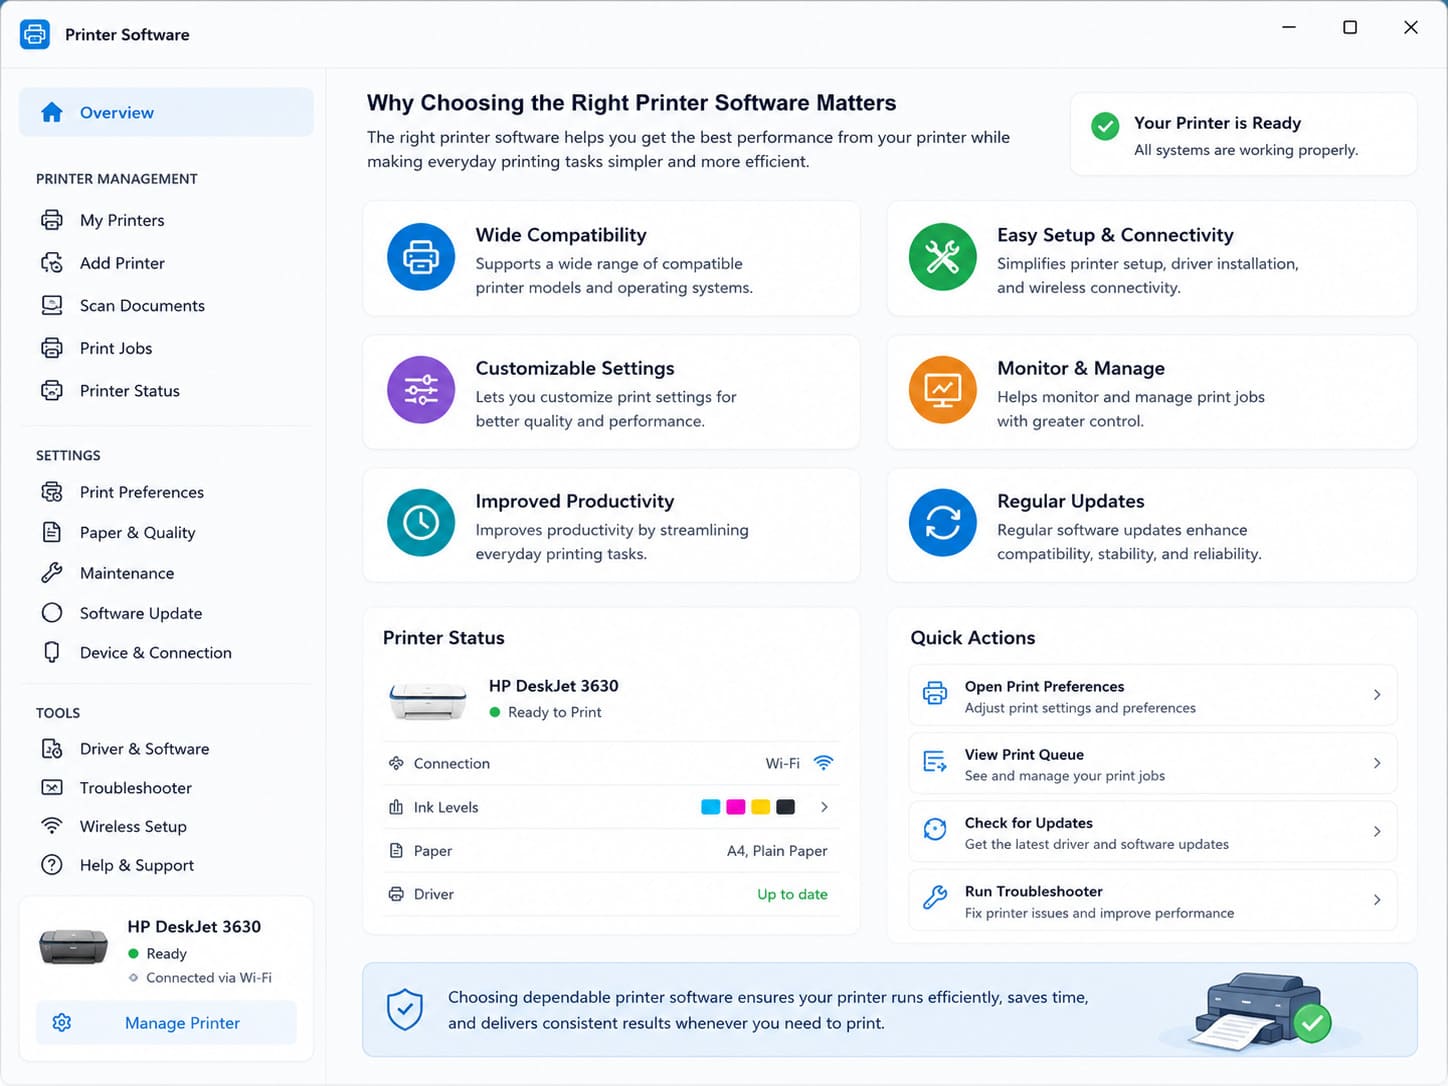The width and height of the screenshot is (1448, 1086).
Task: Click the magenta ink level swatch
Action: (x=736, y=807)
